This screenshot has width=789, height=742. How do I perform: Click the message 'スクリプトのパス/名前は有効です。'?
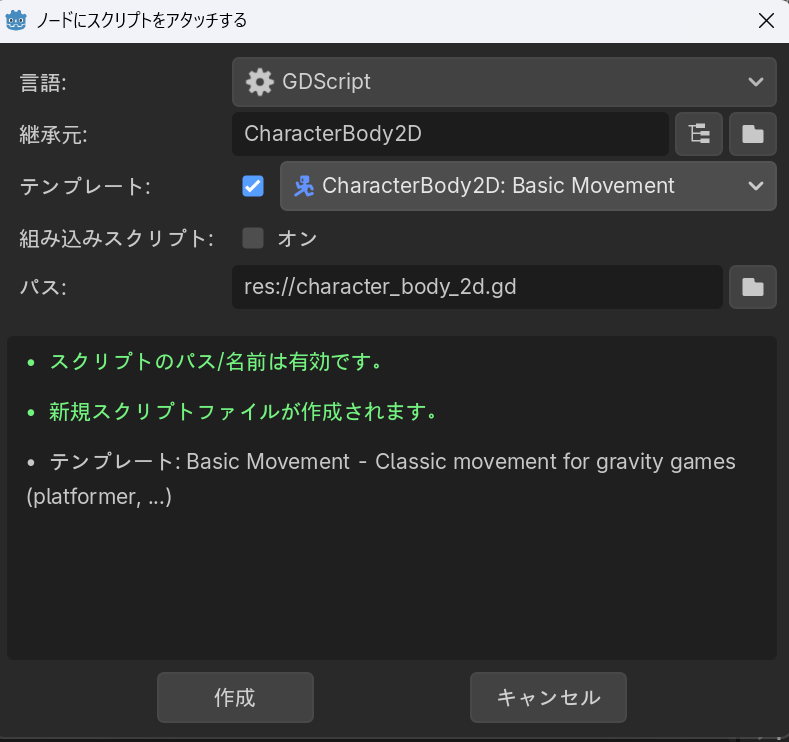[x=216, y=362]
